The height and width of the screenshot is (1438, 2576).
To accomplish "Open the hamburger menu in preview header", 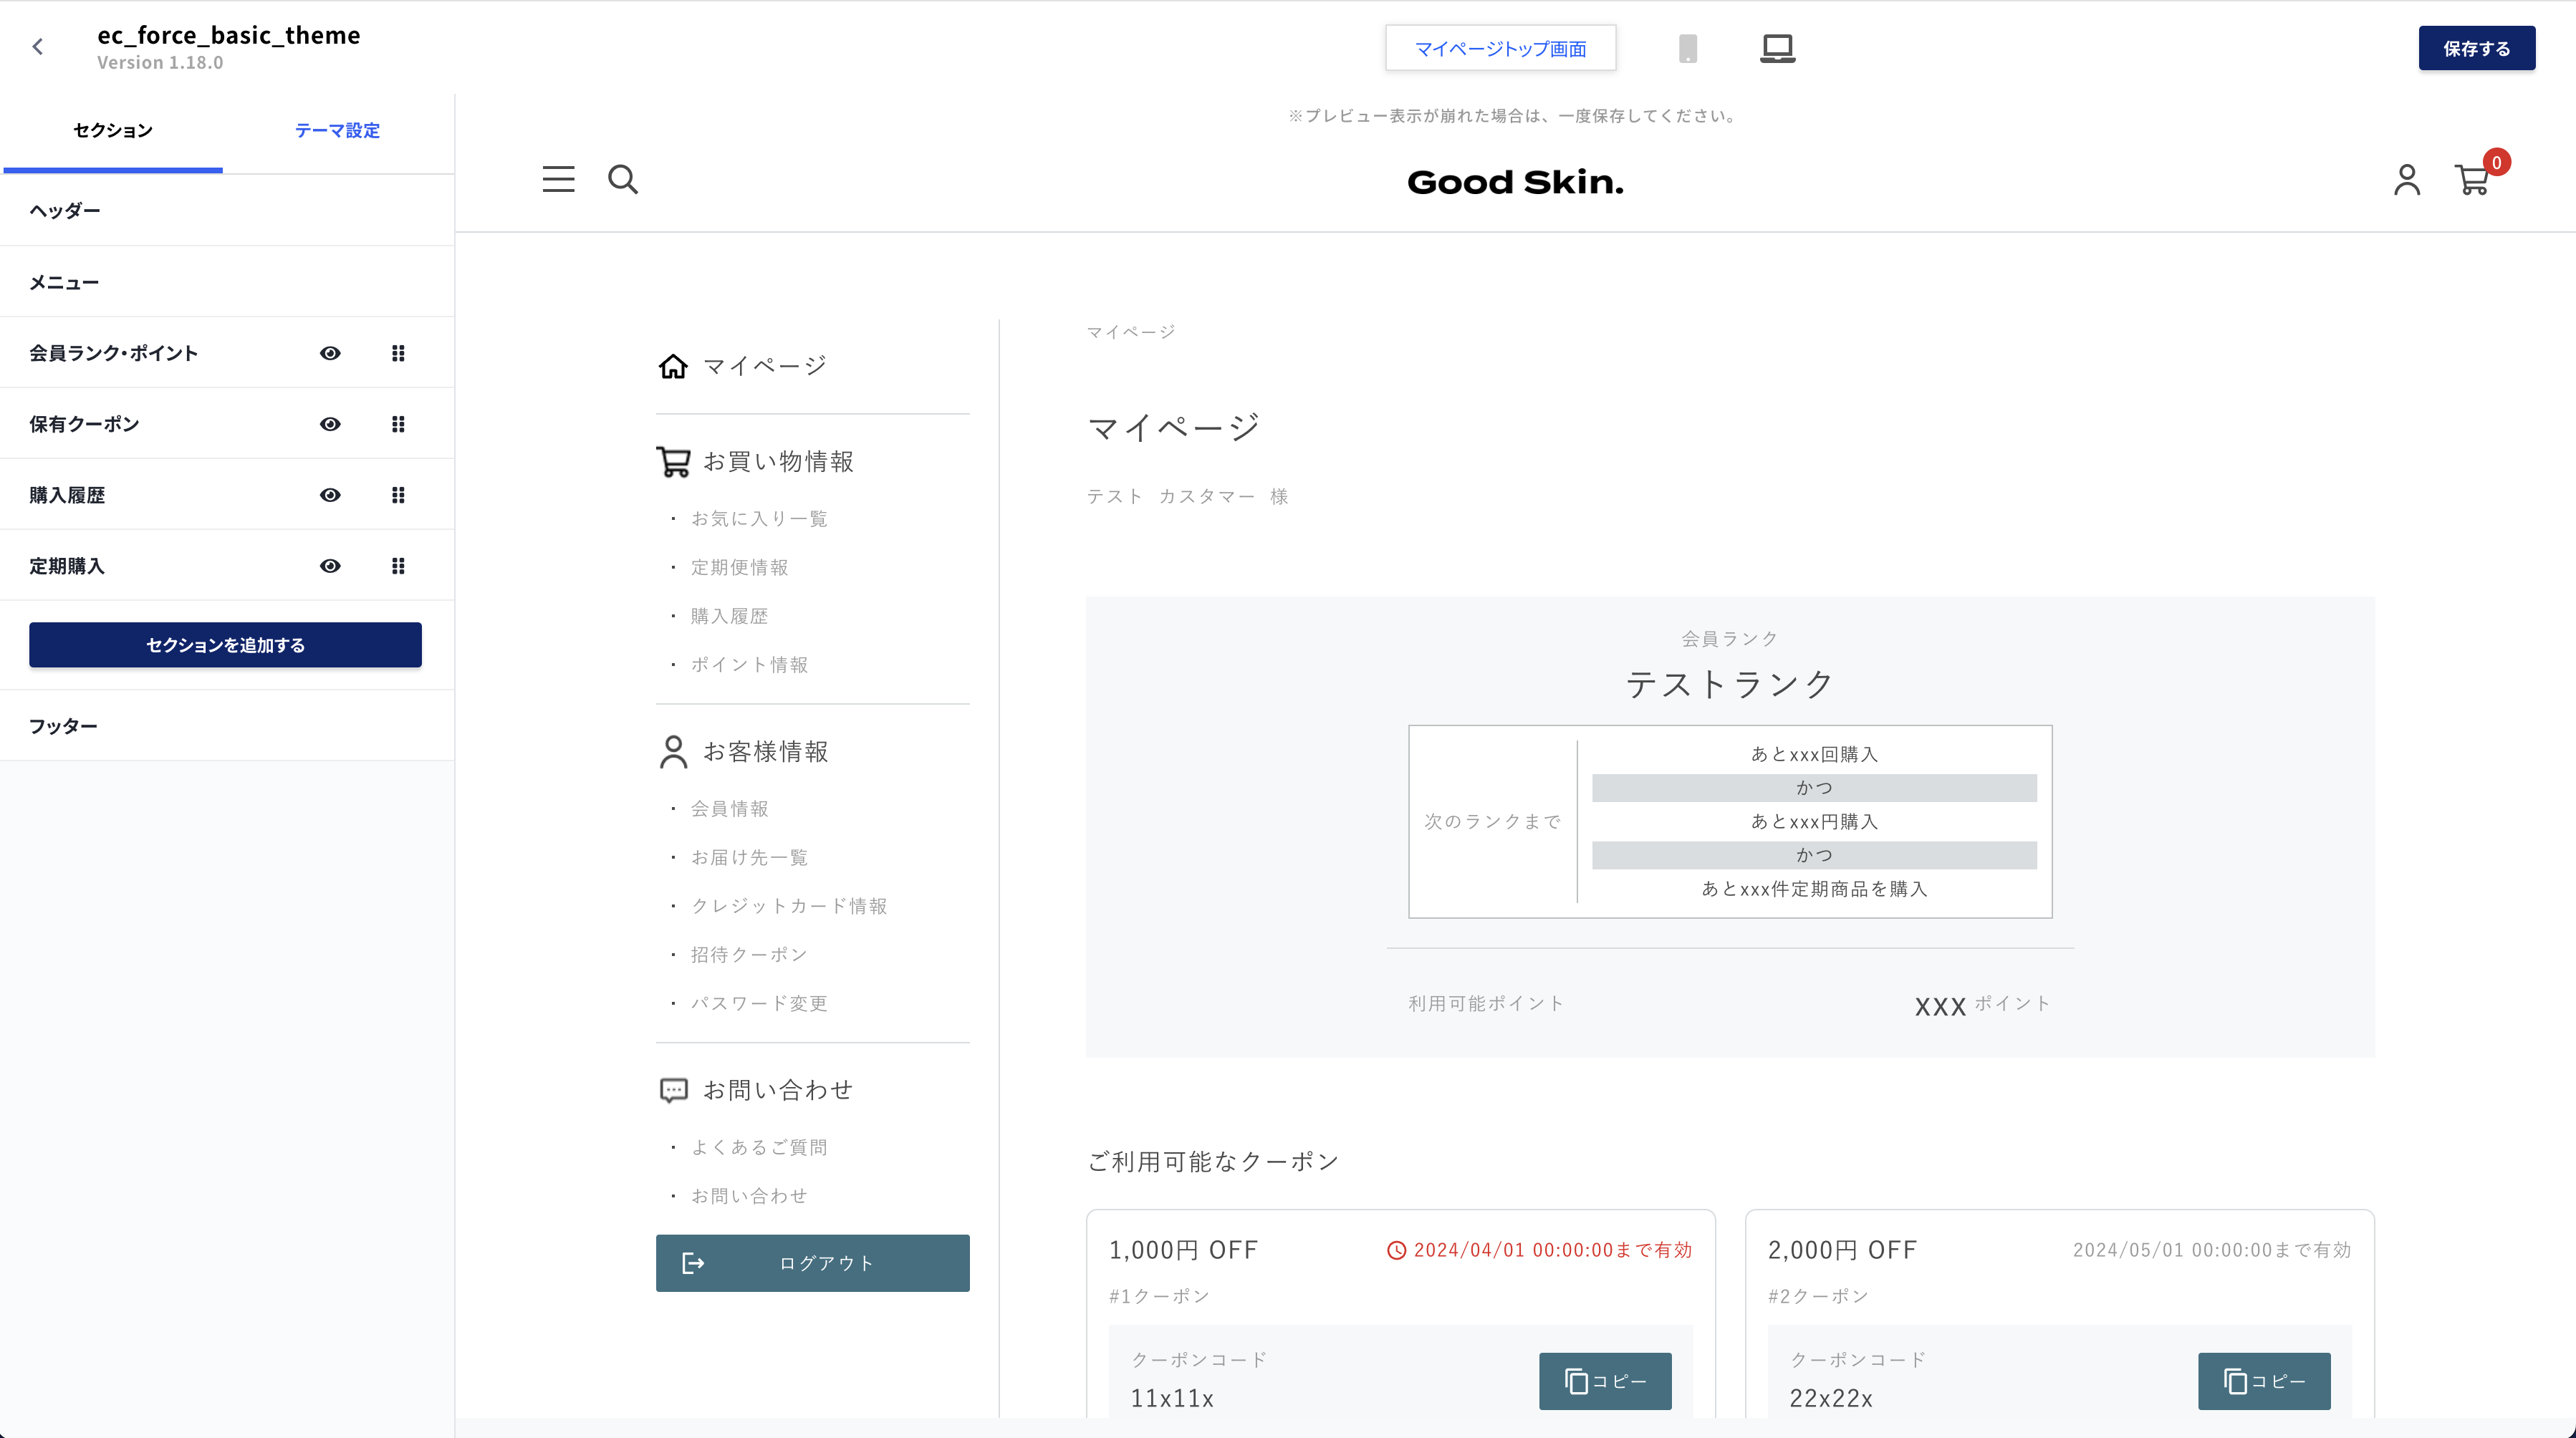I will pos(558,179).
